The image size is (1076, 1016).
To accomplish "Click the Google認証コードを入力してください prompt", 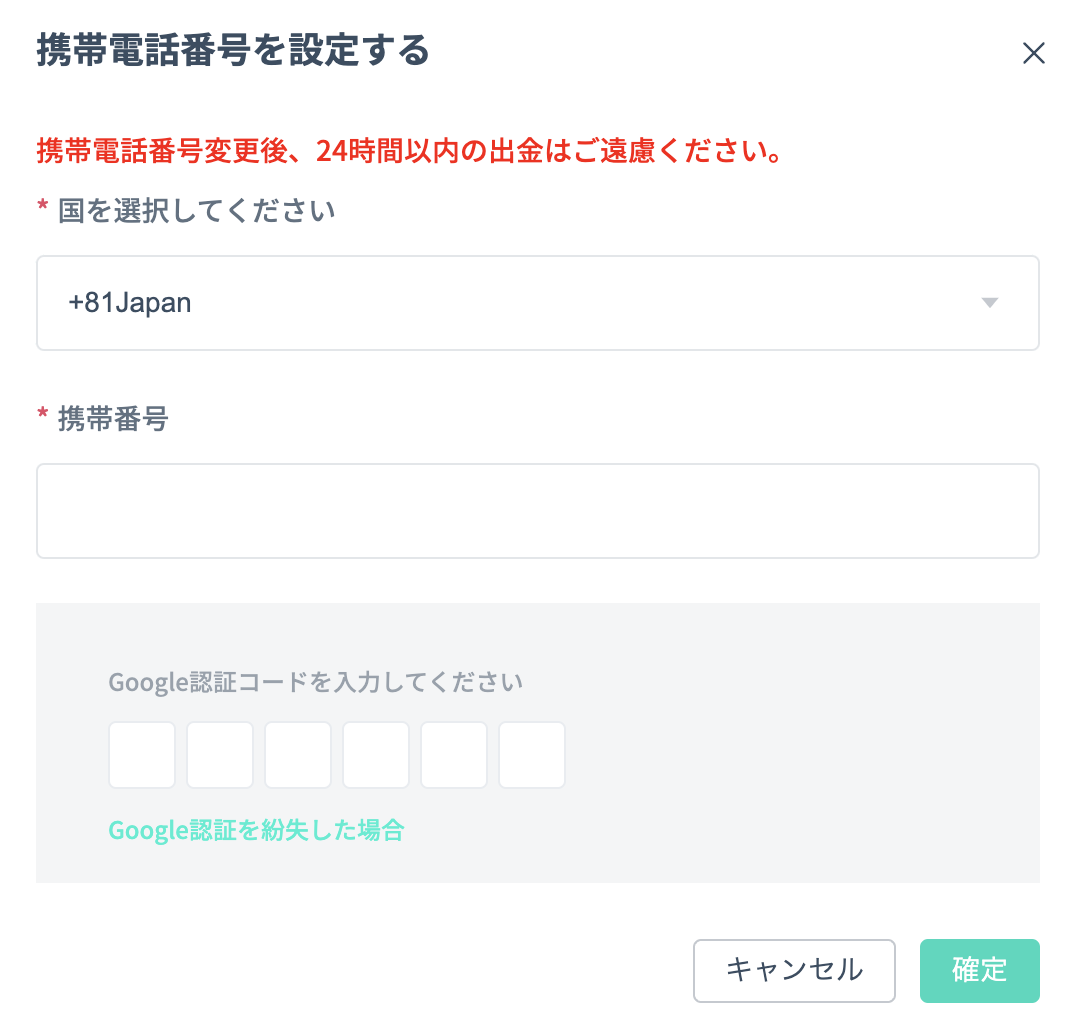I will pyautogui.click(x=316, y=683).
